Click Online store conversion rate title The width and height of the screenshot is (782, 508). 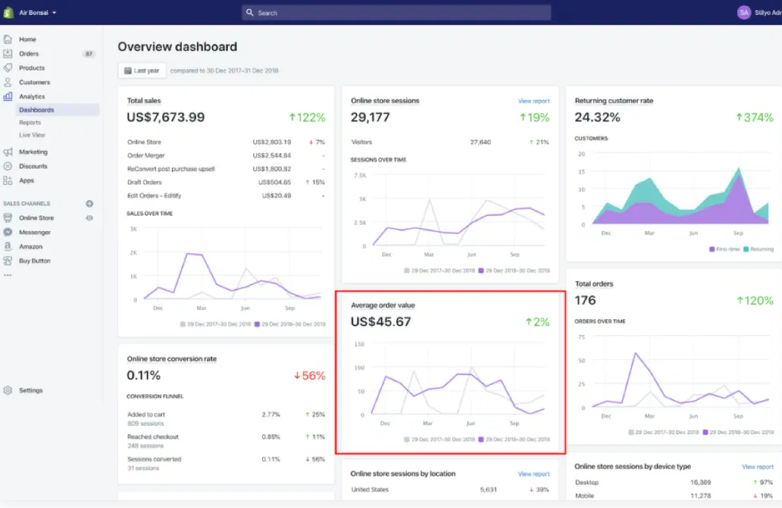(x=172, y=359)
